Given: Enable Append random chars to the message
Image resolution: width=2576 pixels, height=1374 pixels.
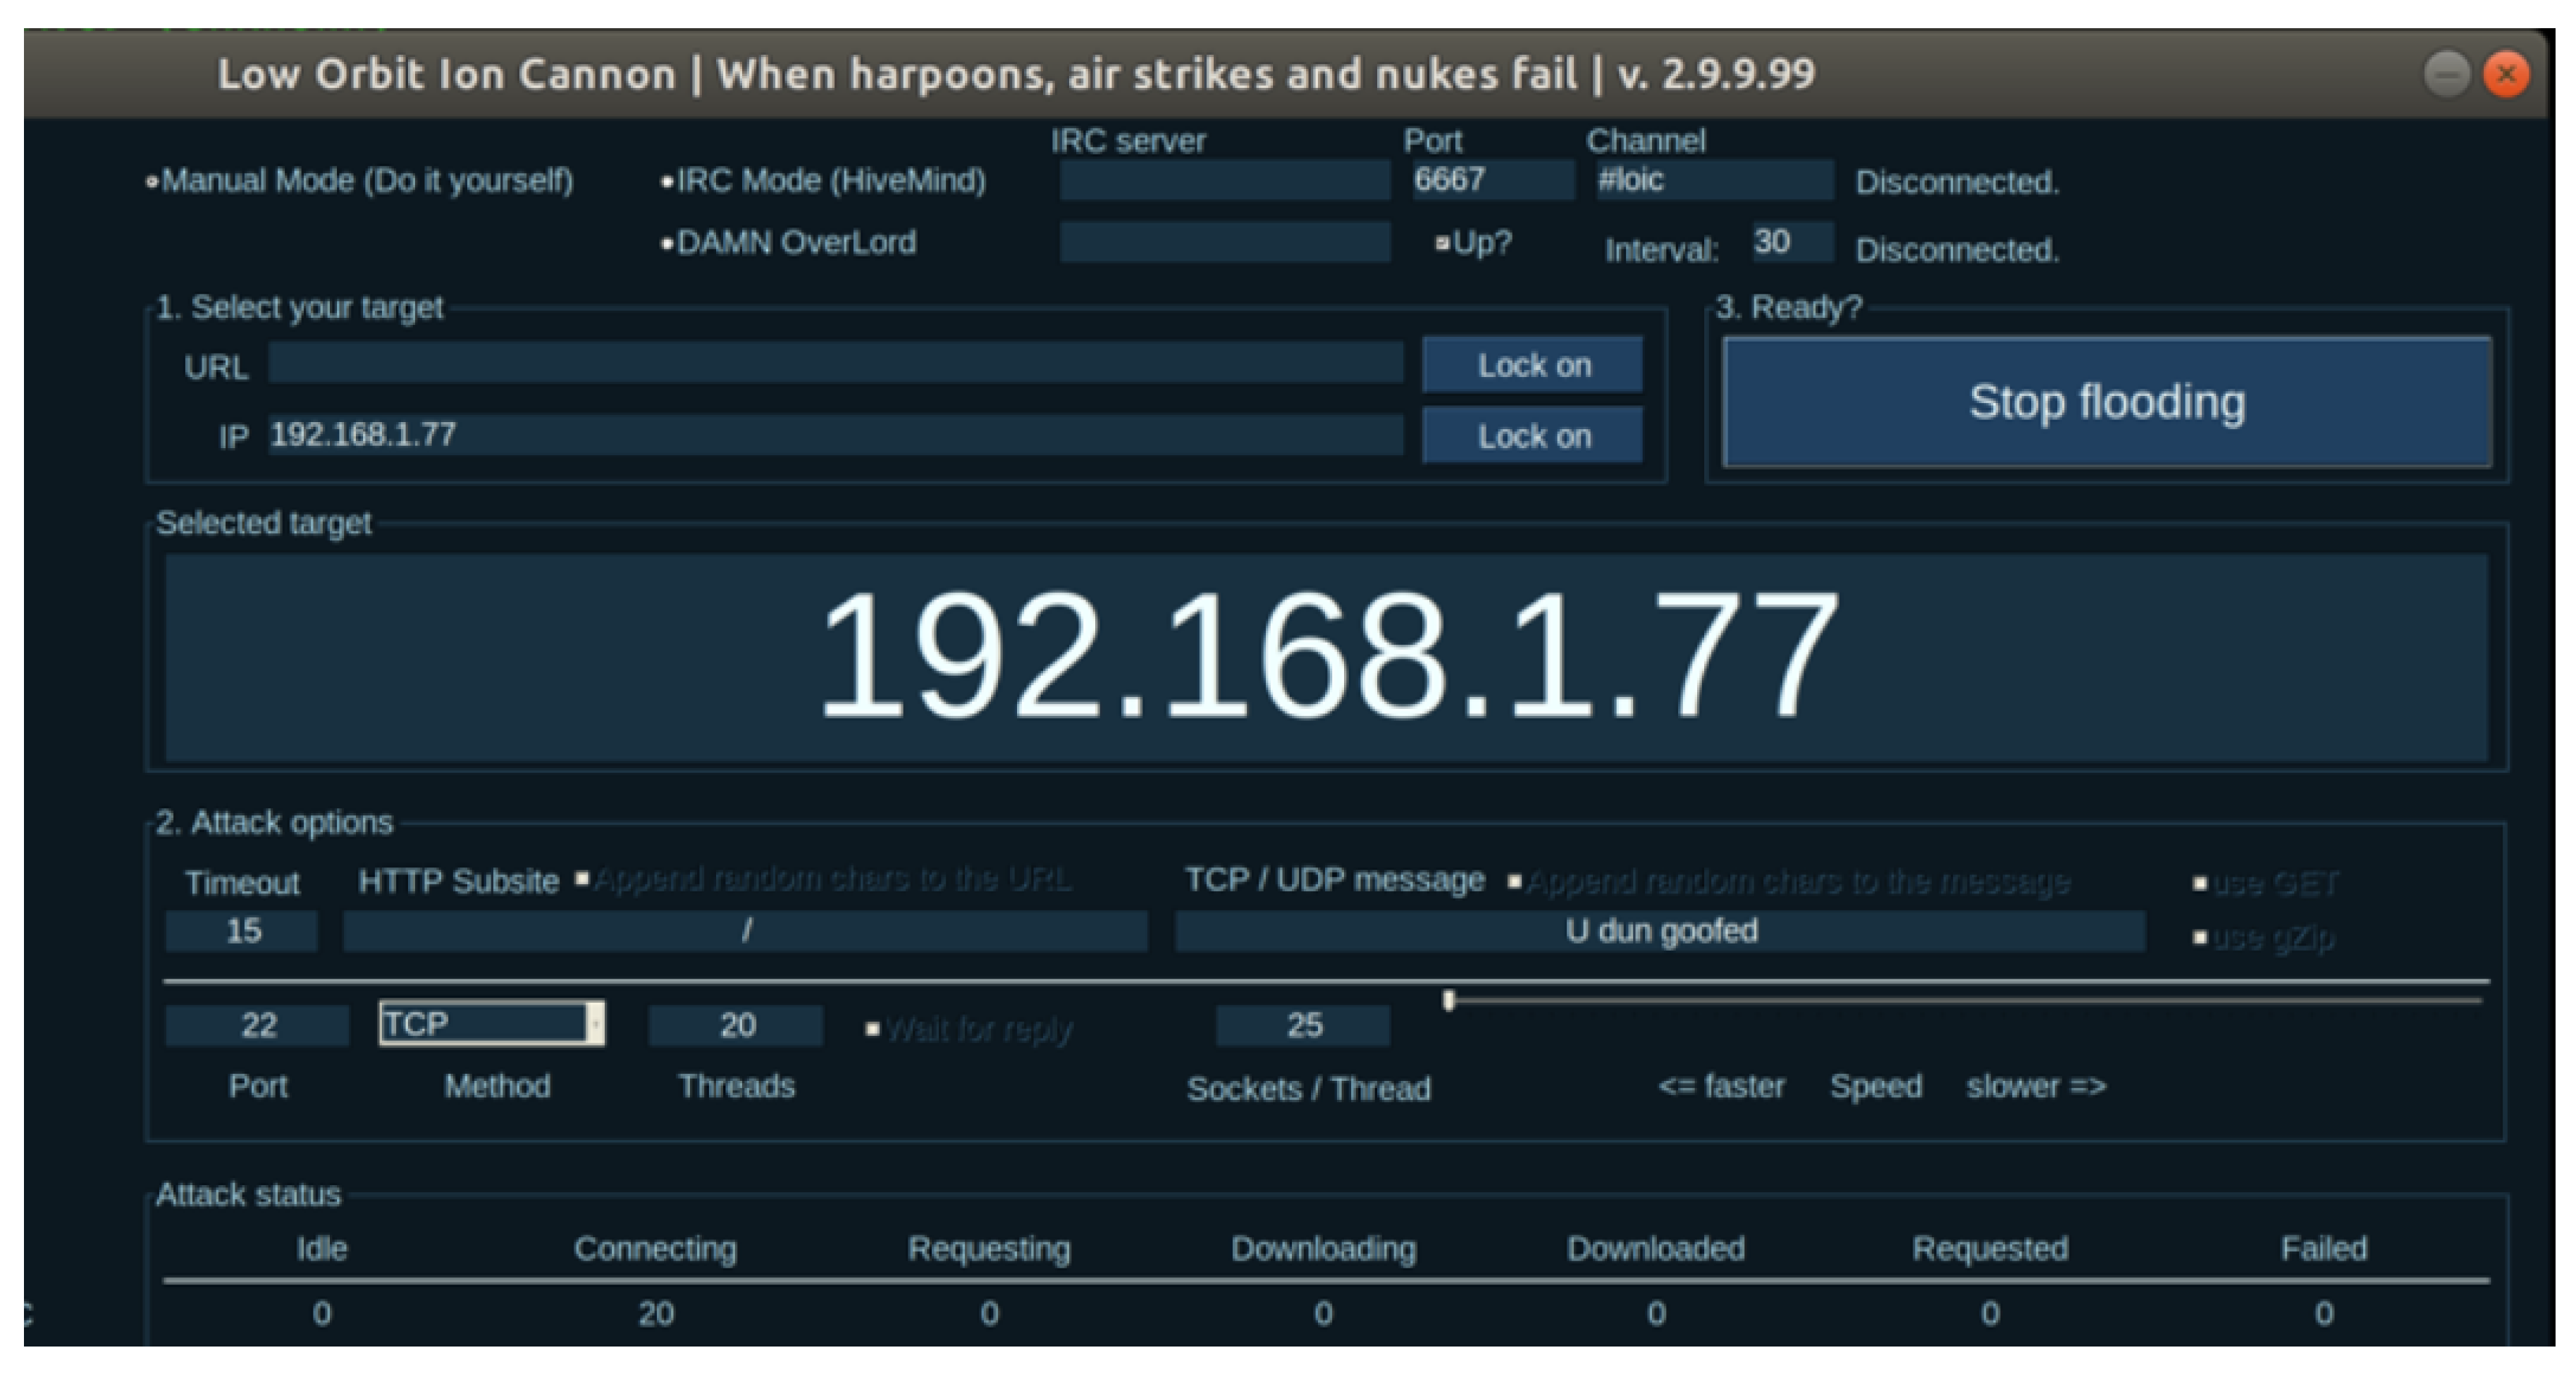Looking at the screenshot, I should pyautogui.click(x=1514, y=880).
